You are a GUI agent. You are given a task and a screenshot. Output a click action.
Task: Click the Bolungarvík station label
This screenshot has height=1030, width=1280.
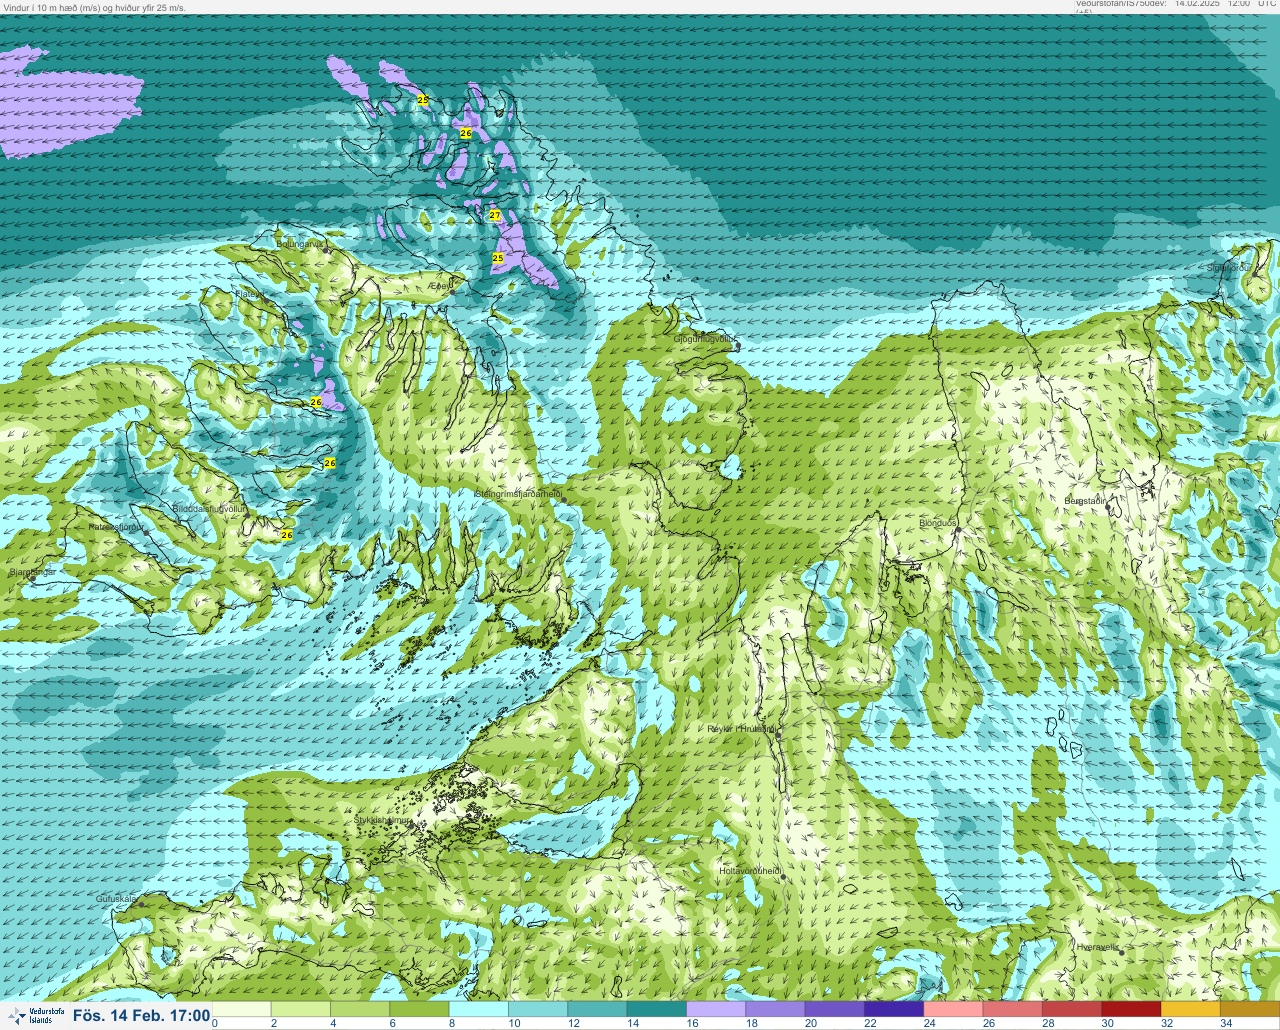coord(299,243)
